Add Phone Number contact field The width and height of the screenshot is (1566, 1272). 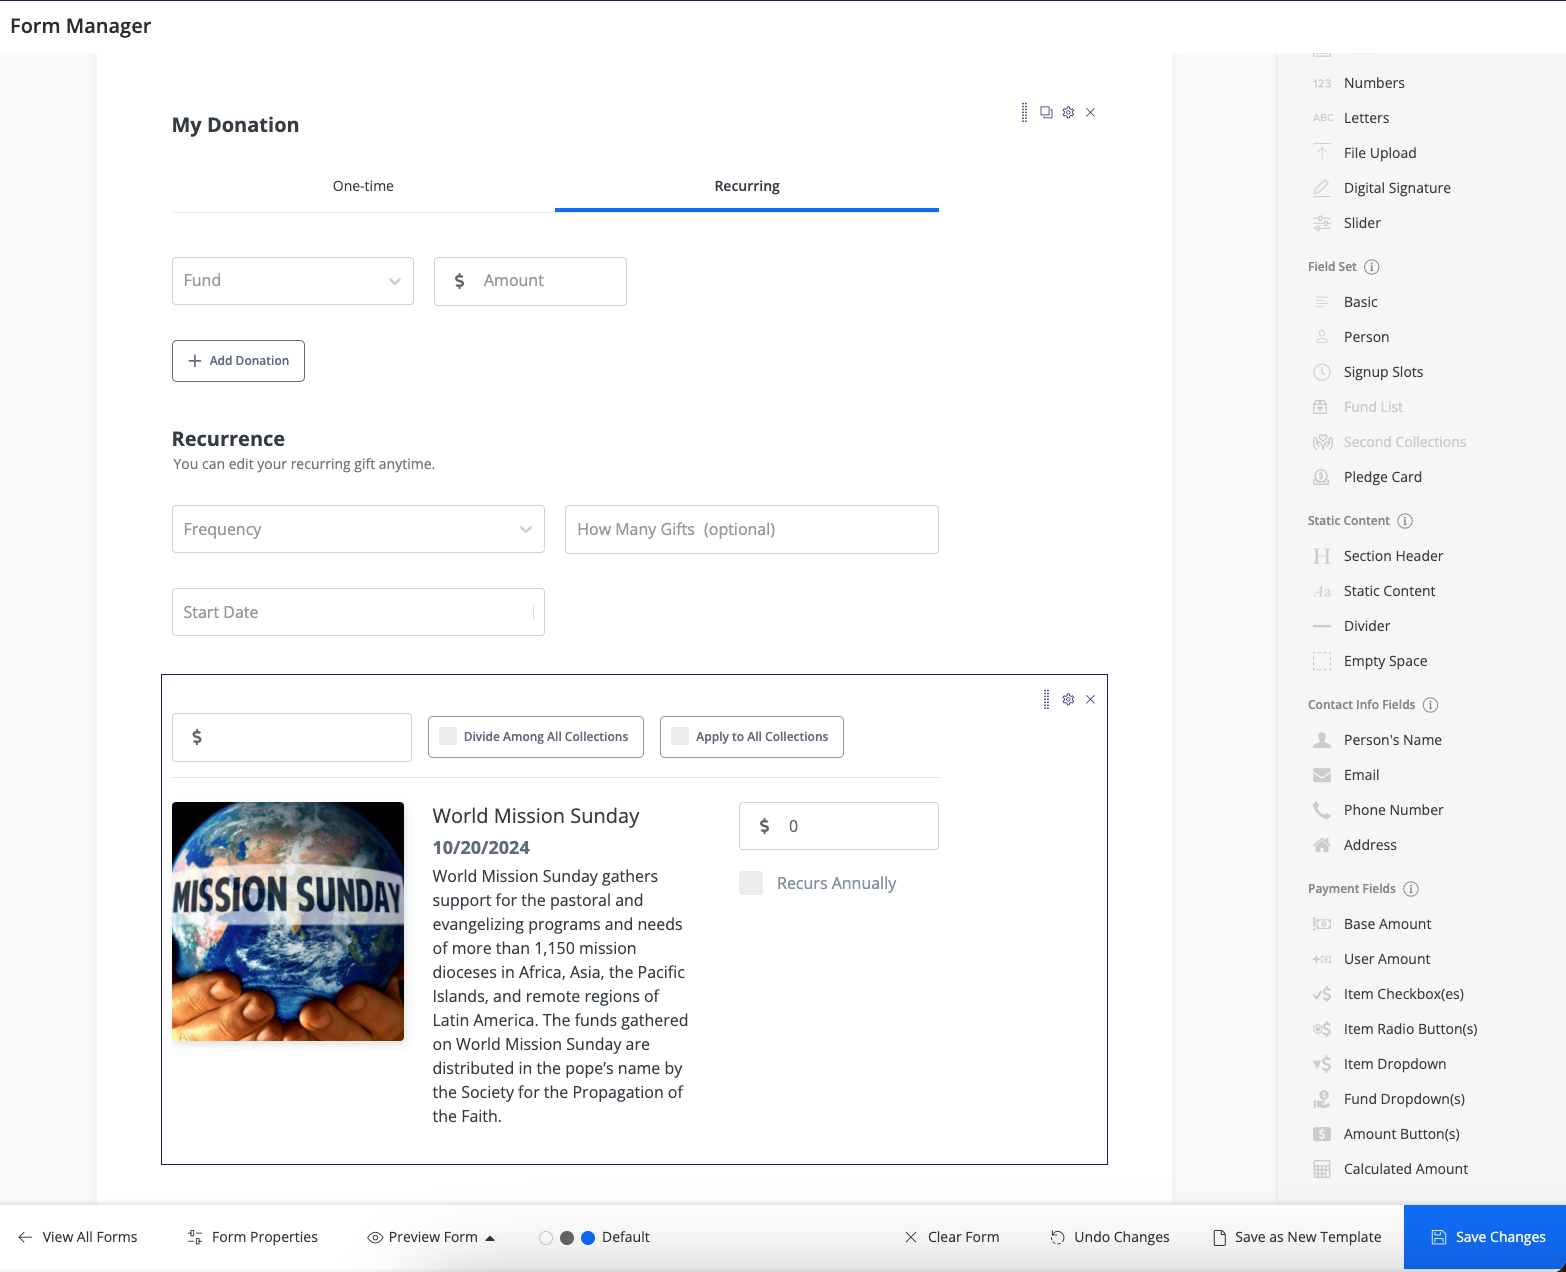tap(1393, 810)
